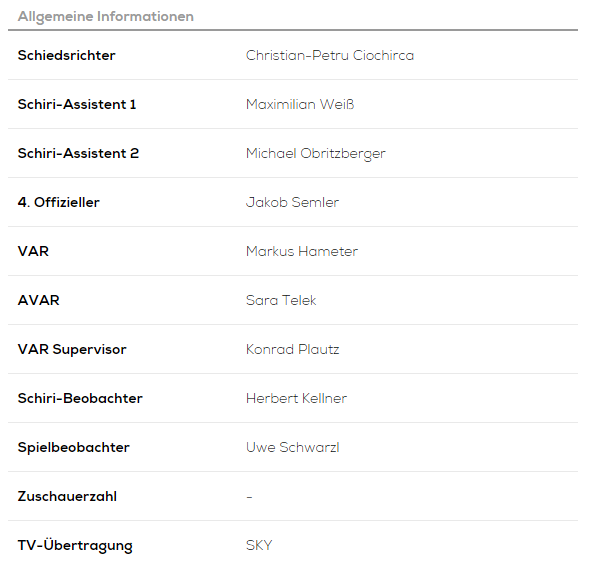Open Herbert Kellner observer entry
The height and width of the screenshot is (571, 589).
click(296, 399)
